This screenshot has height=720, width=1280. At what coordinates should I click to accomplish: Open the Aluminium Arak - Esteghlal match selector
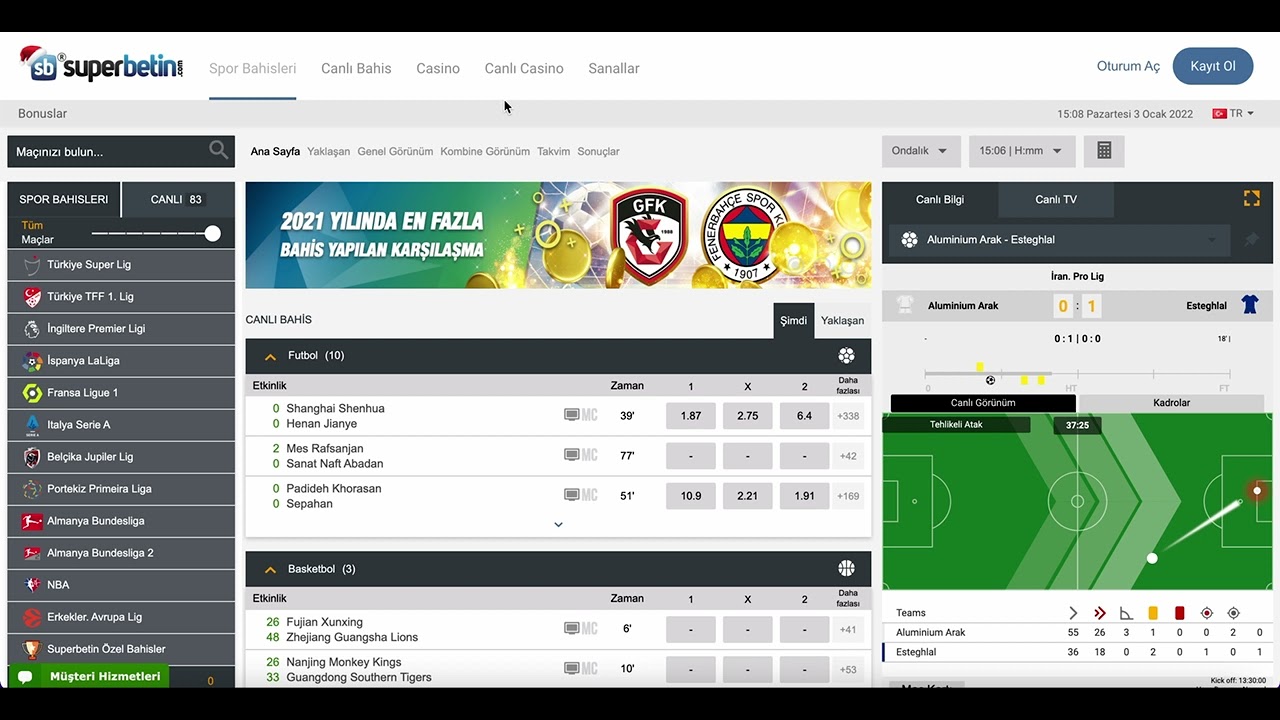pos(1060,240)
